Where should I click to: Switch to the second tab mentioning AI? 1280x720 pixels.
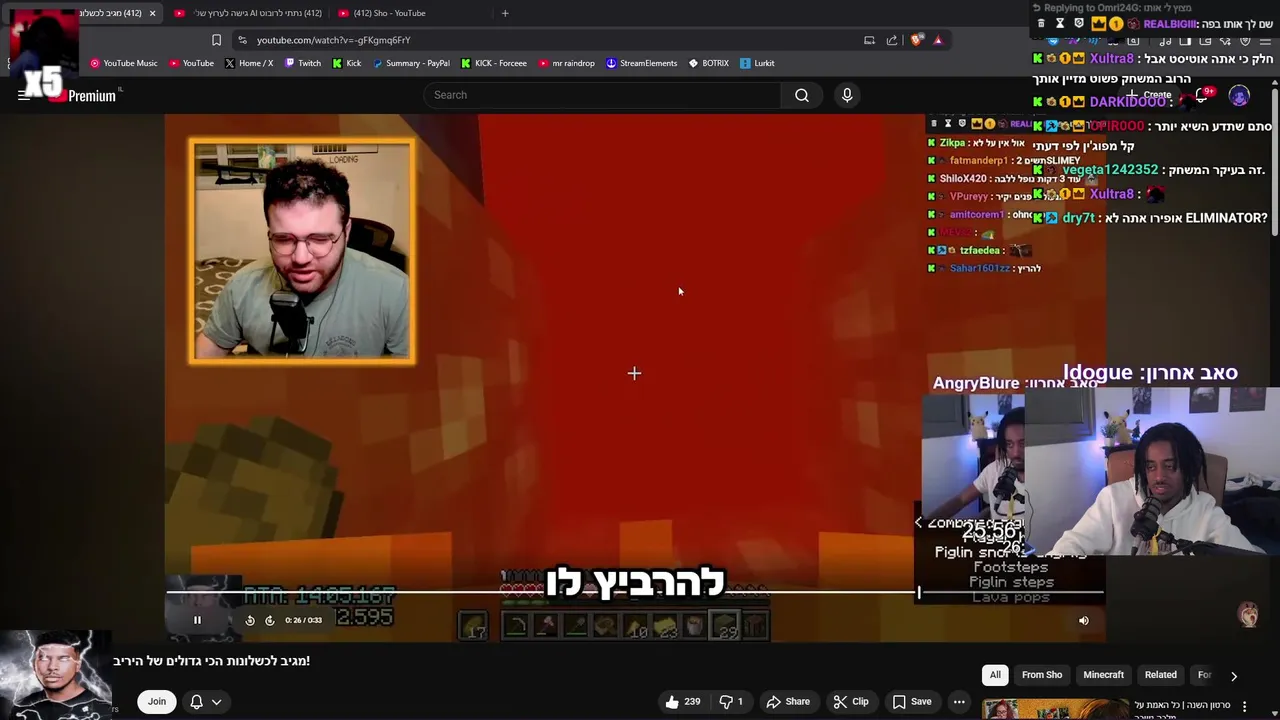point(248,13)
